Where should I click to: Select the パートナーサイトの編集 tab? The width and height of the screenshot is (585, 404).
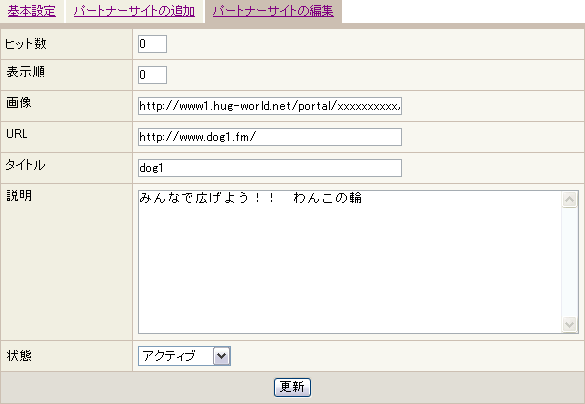click(x=273, y=11)
